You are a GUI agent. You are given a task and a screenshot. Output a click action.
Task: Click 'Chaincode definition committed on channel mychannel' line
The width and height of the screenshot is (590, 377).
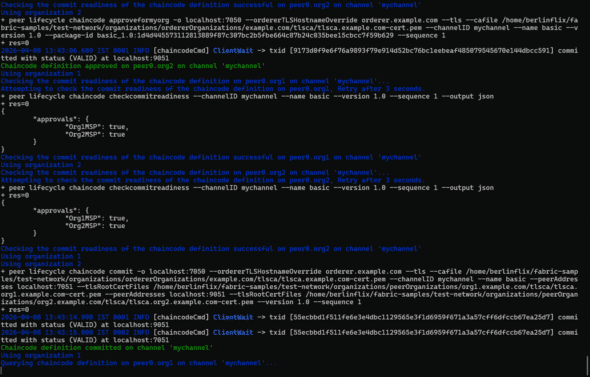coord(107,348)
